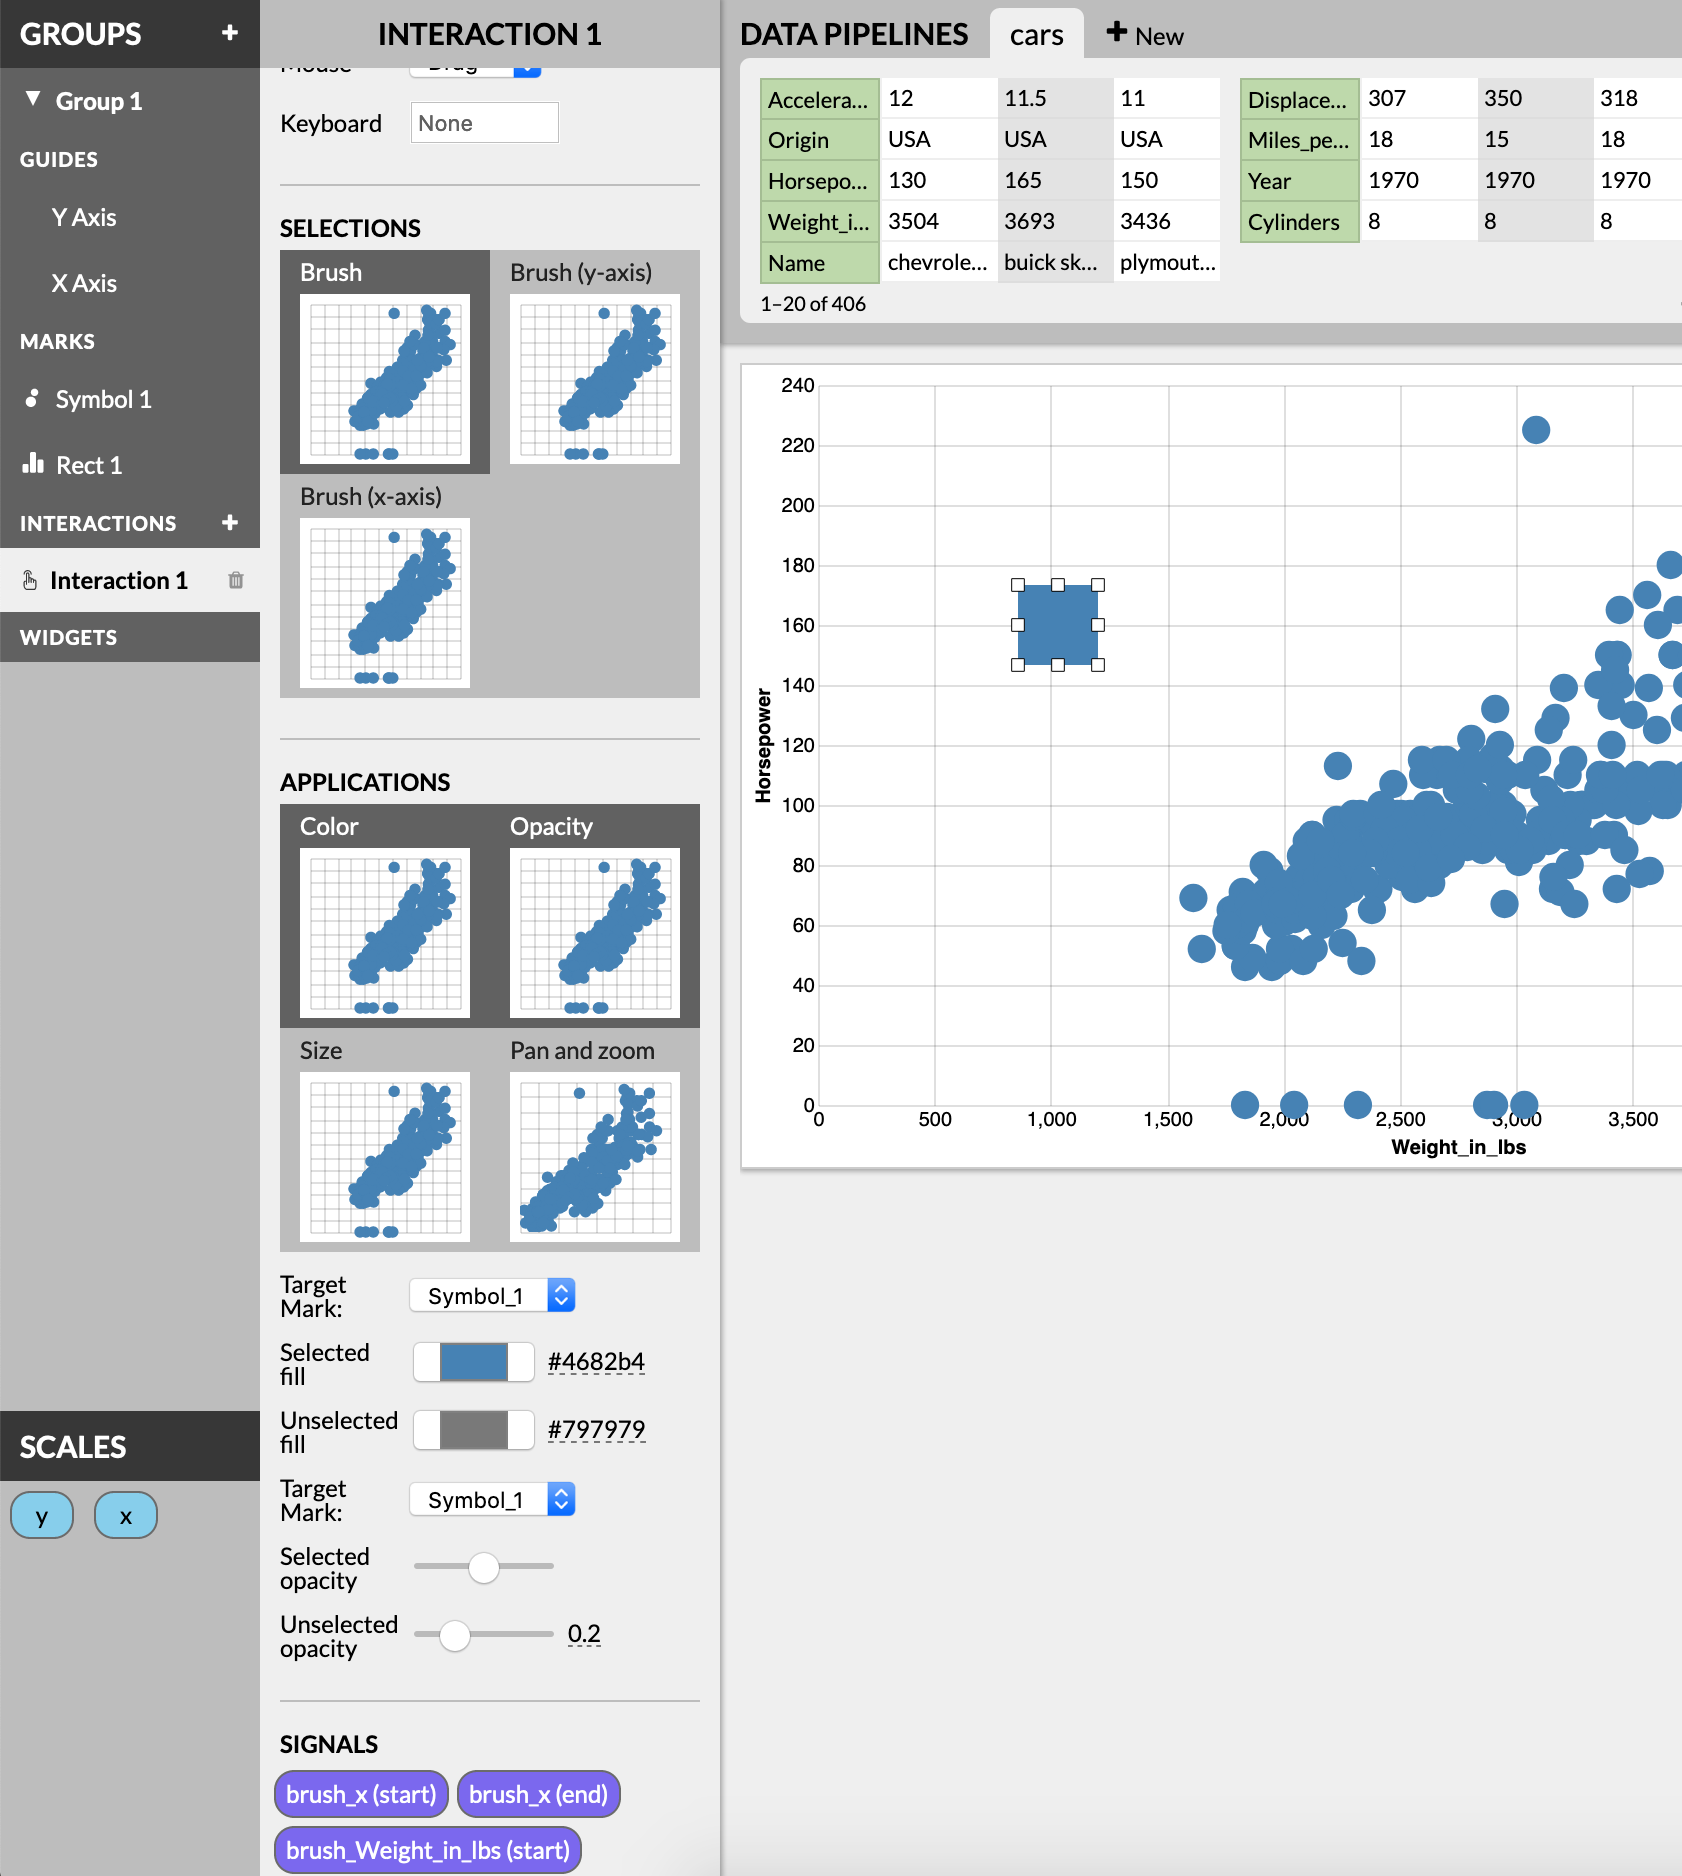This screenshot has height=1876, width=1682.
Task: Click the plus icon beside New pipeline
Action: (x=1117, y=33)
